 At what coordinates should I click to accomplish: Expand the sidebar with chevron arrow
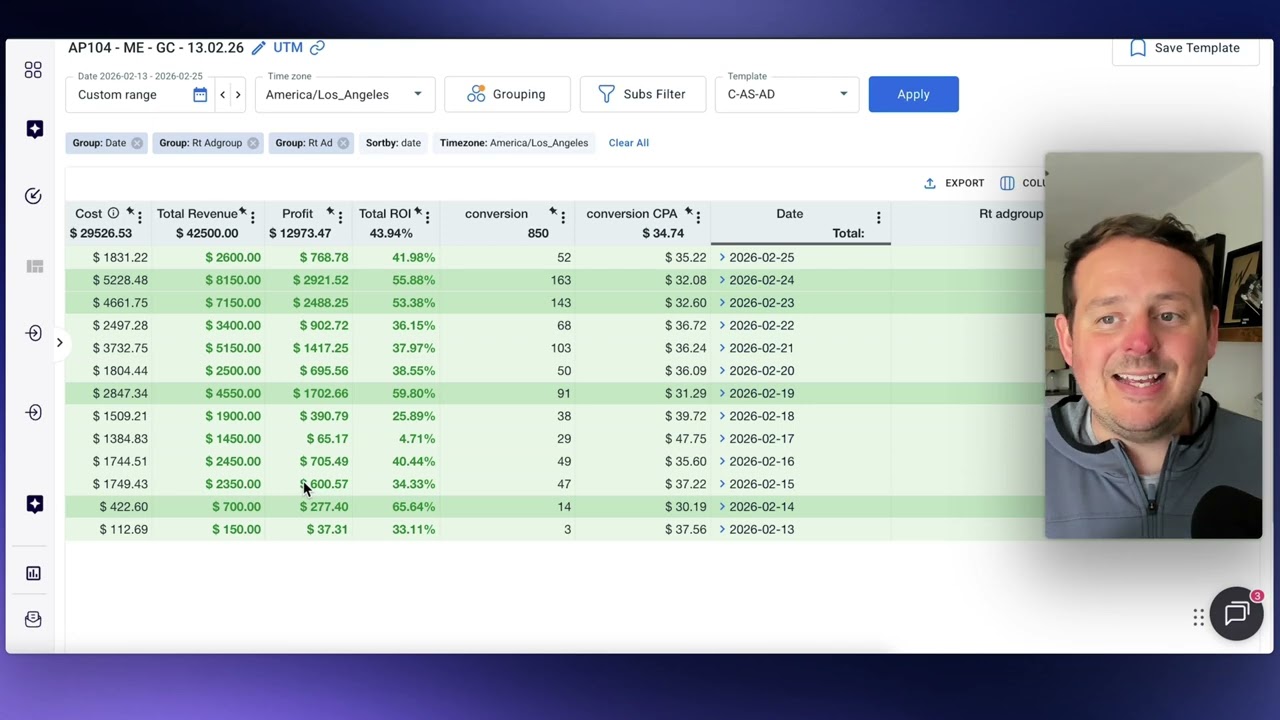[x=59, y=343]
